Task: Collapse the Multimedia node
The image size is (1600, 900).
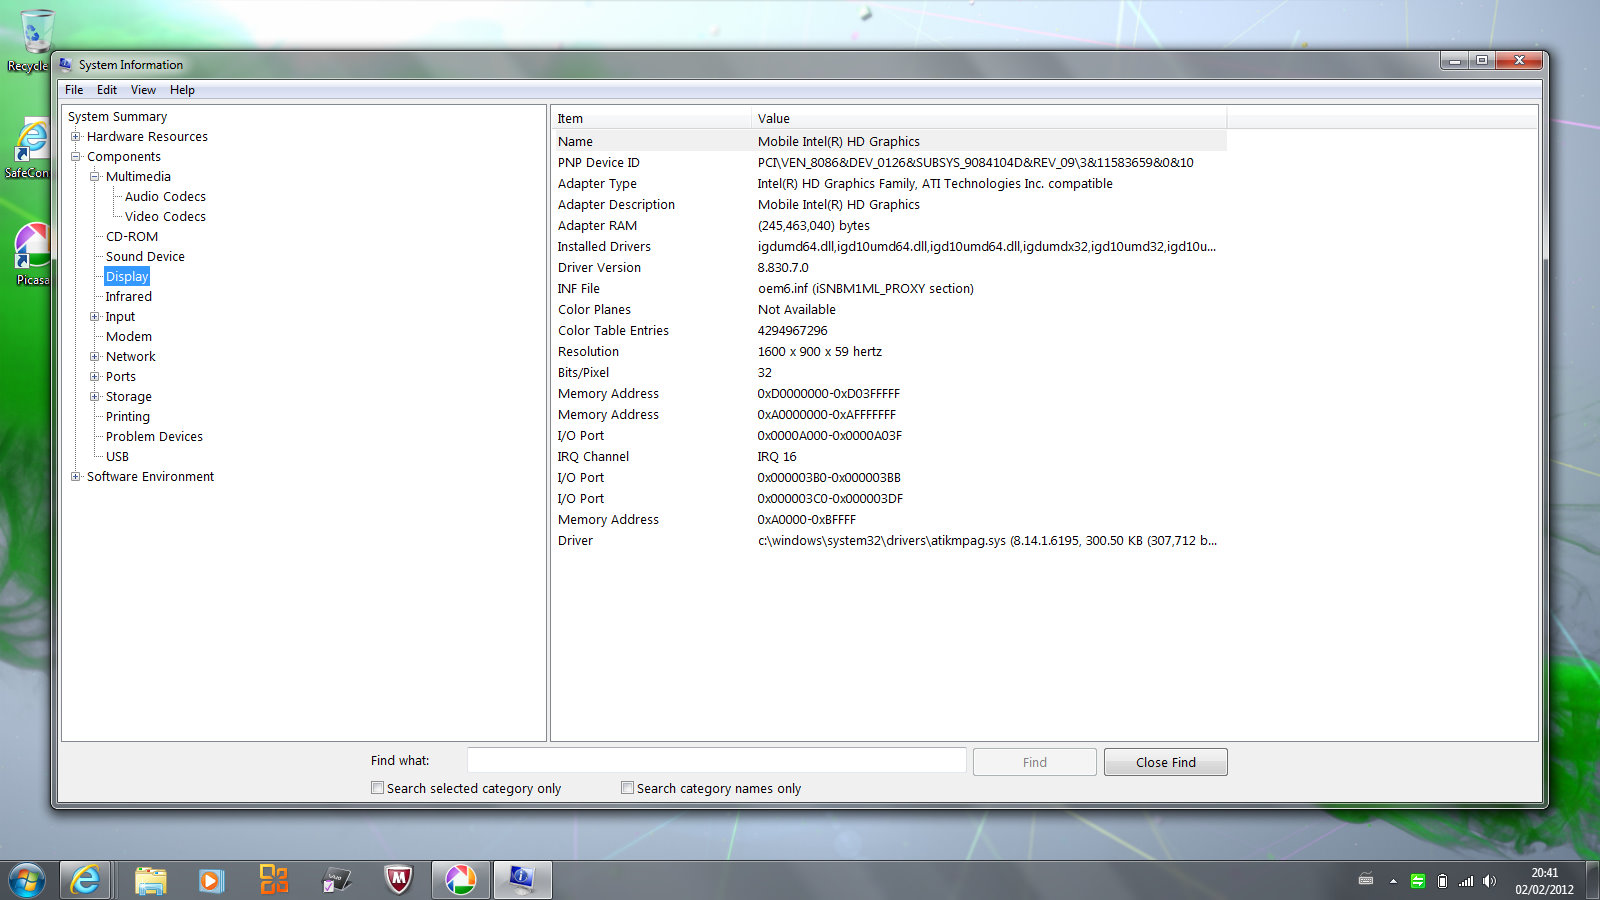Action: coord(95,177)
